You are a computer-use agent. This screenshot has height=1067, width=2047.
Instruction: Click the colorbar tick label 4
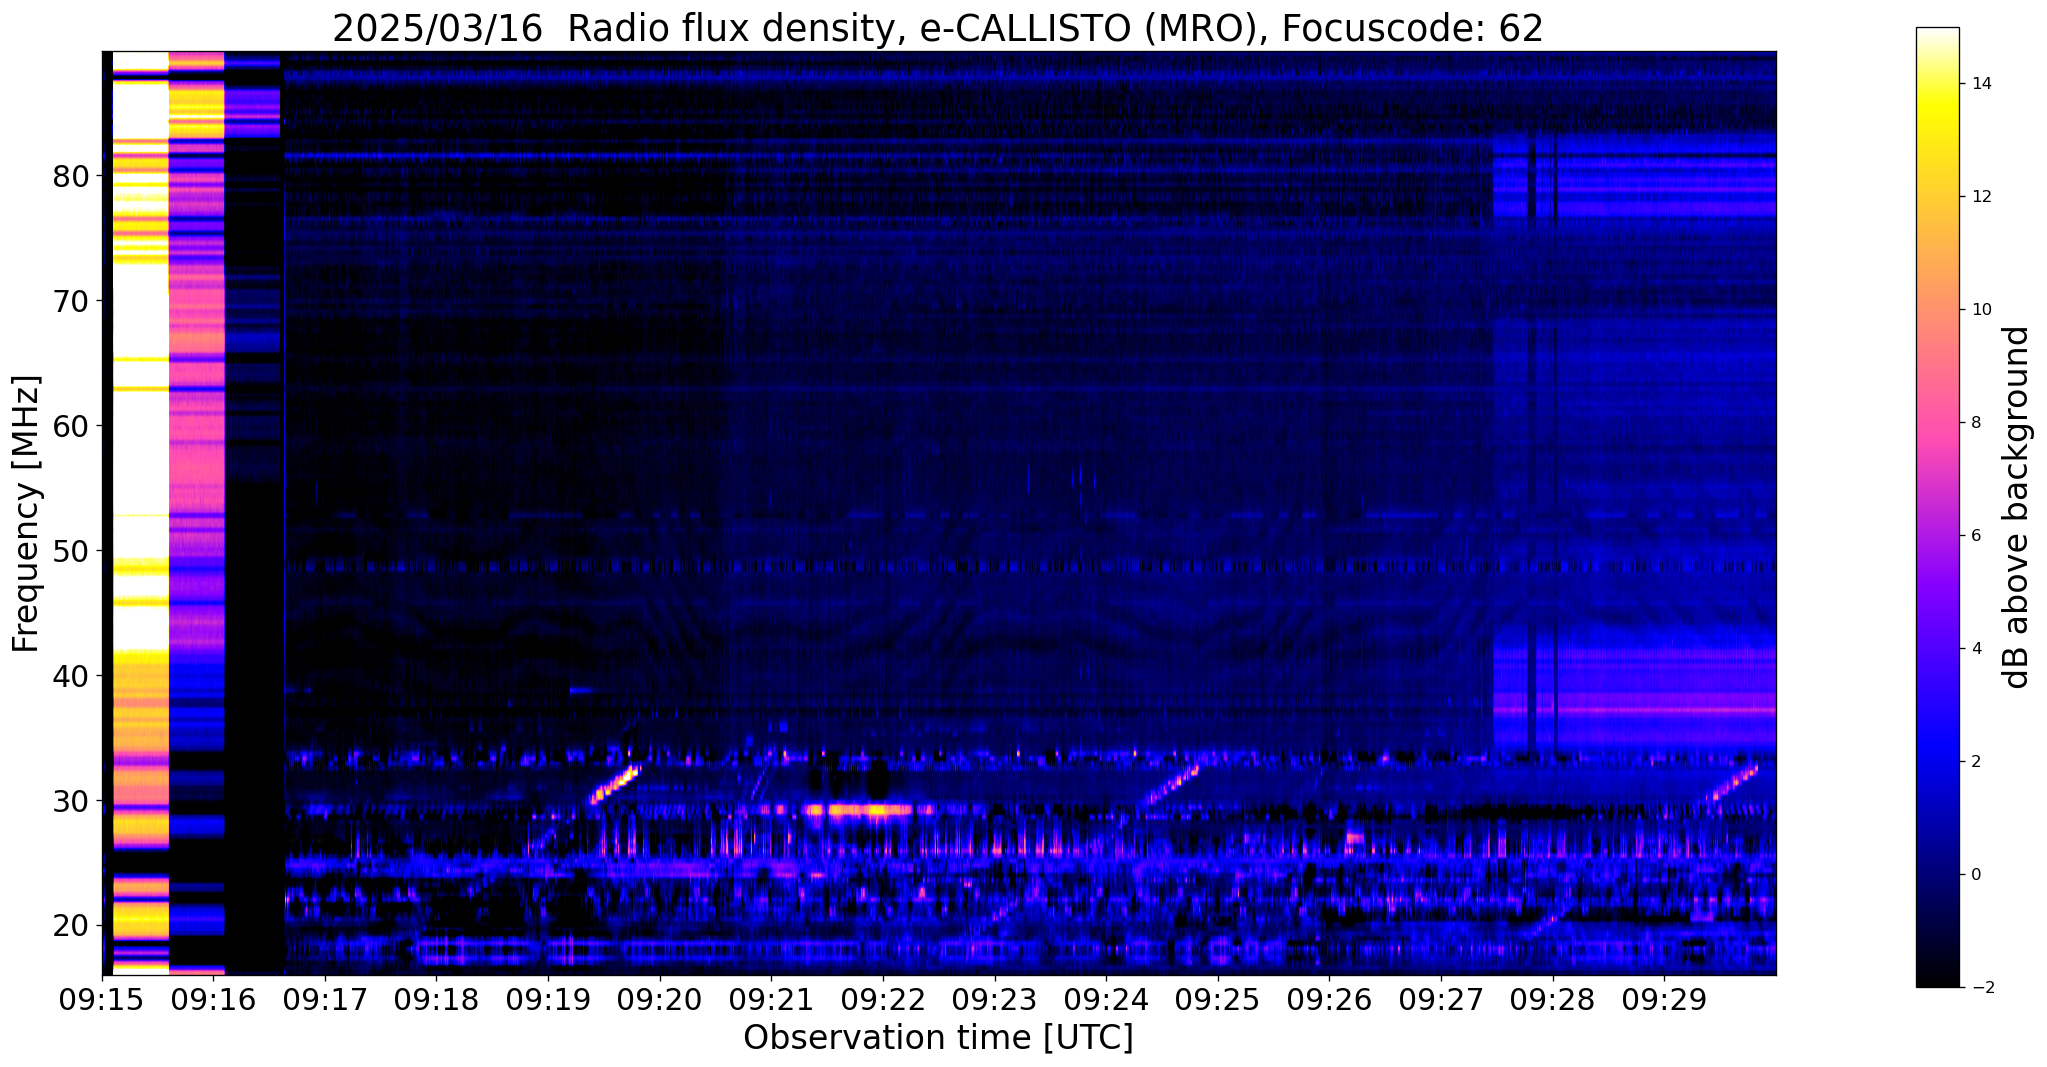pos(1975,649)
